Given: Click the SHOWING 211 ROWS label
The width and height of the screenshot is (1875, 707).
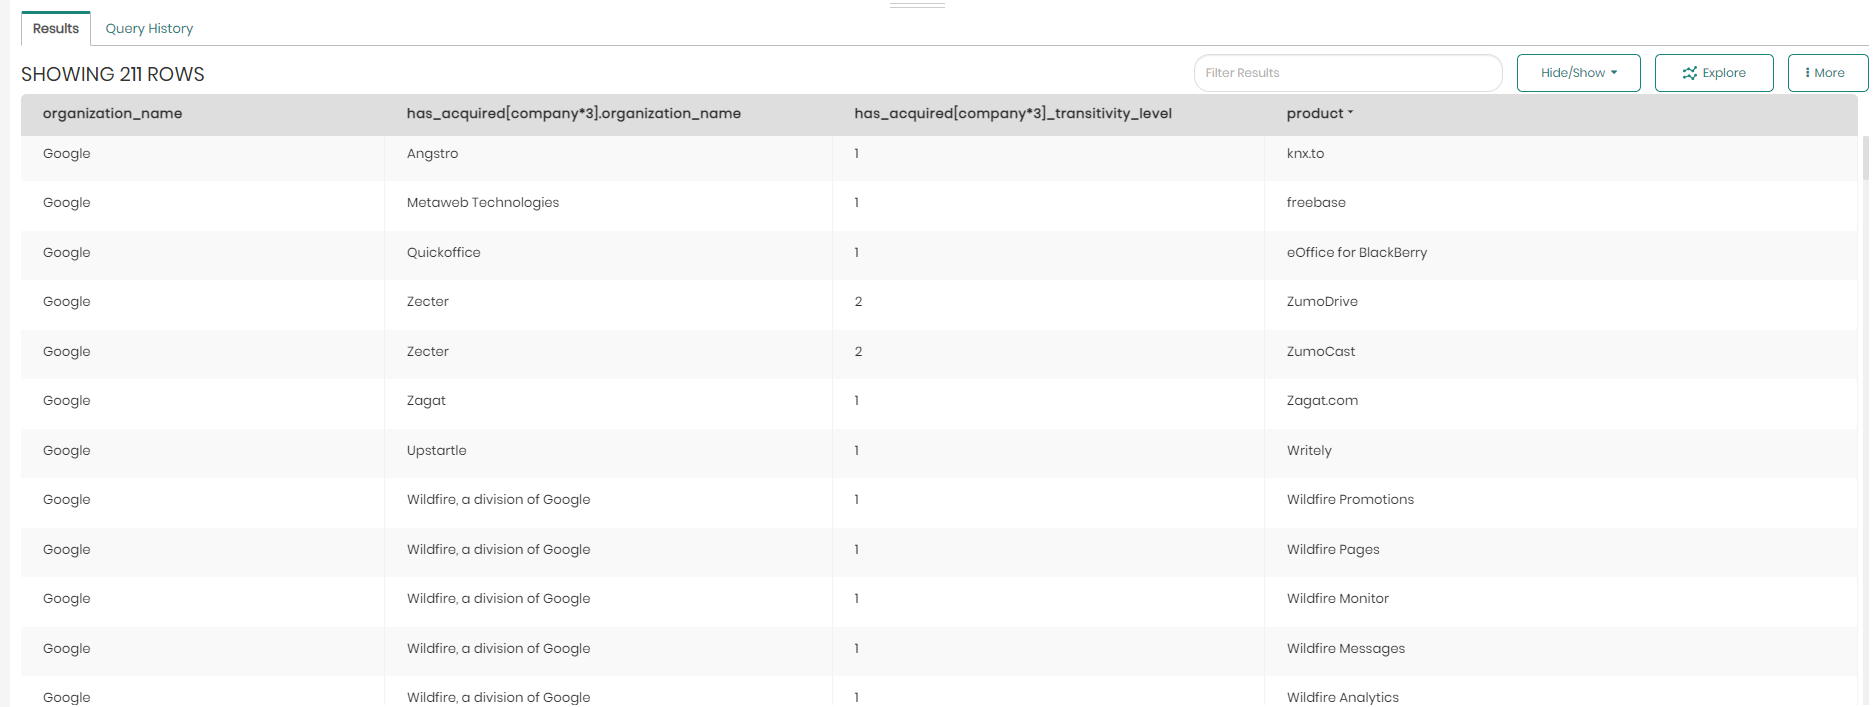Looking at the screenshot, I should 113,74.
